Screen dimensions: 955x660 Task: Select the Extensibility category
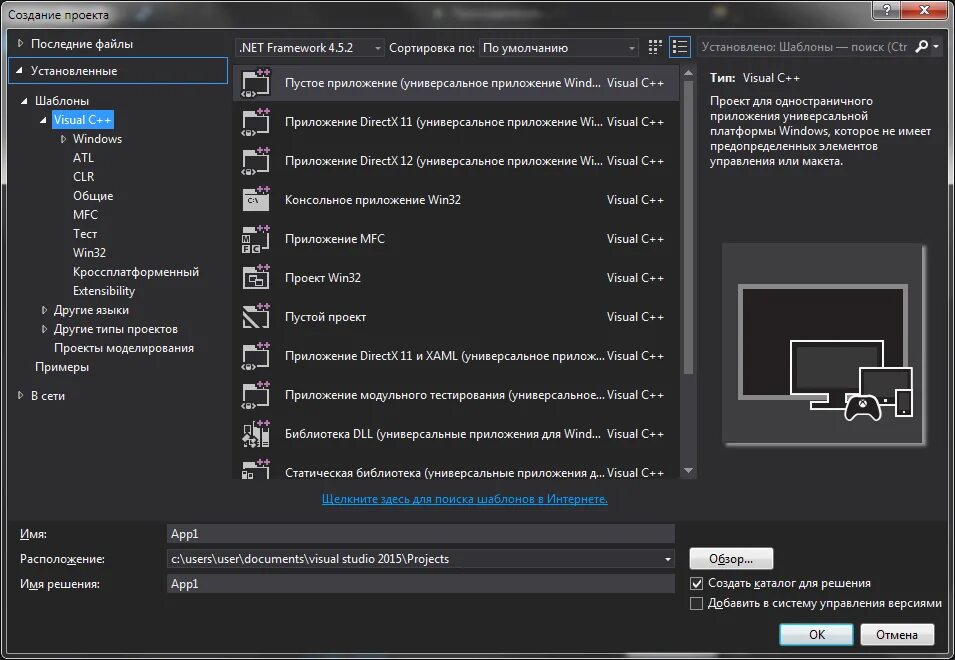coord(104,290)
